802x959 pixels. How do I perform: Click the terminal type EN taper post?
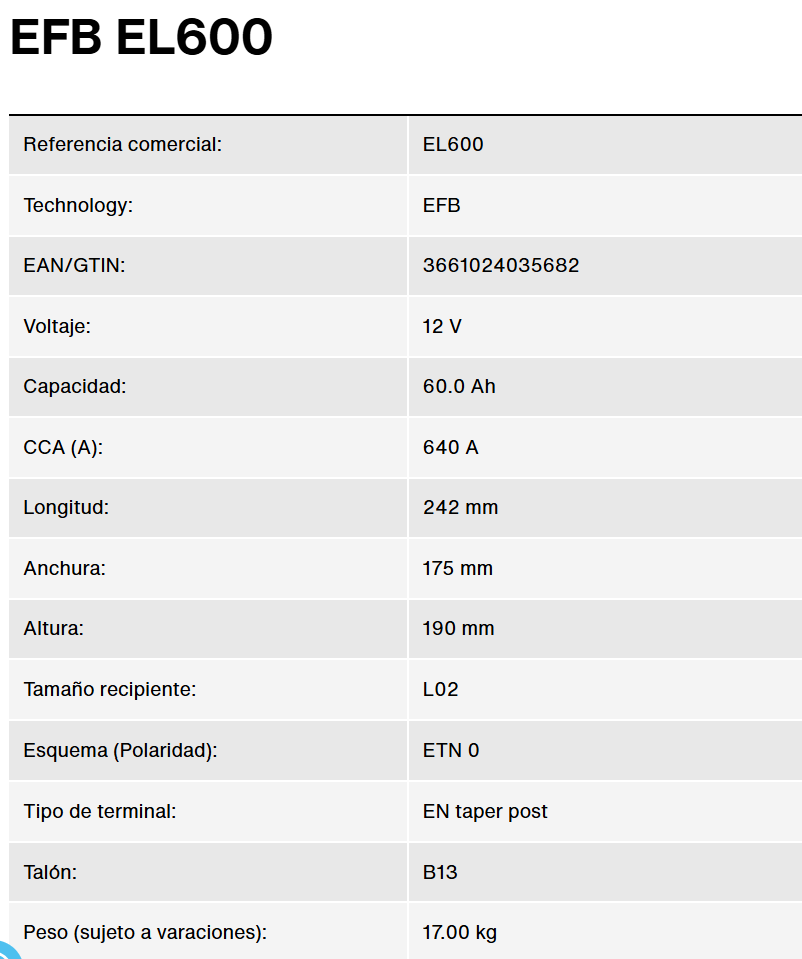[x=485, y=811]
